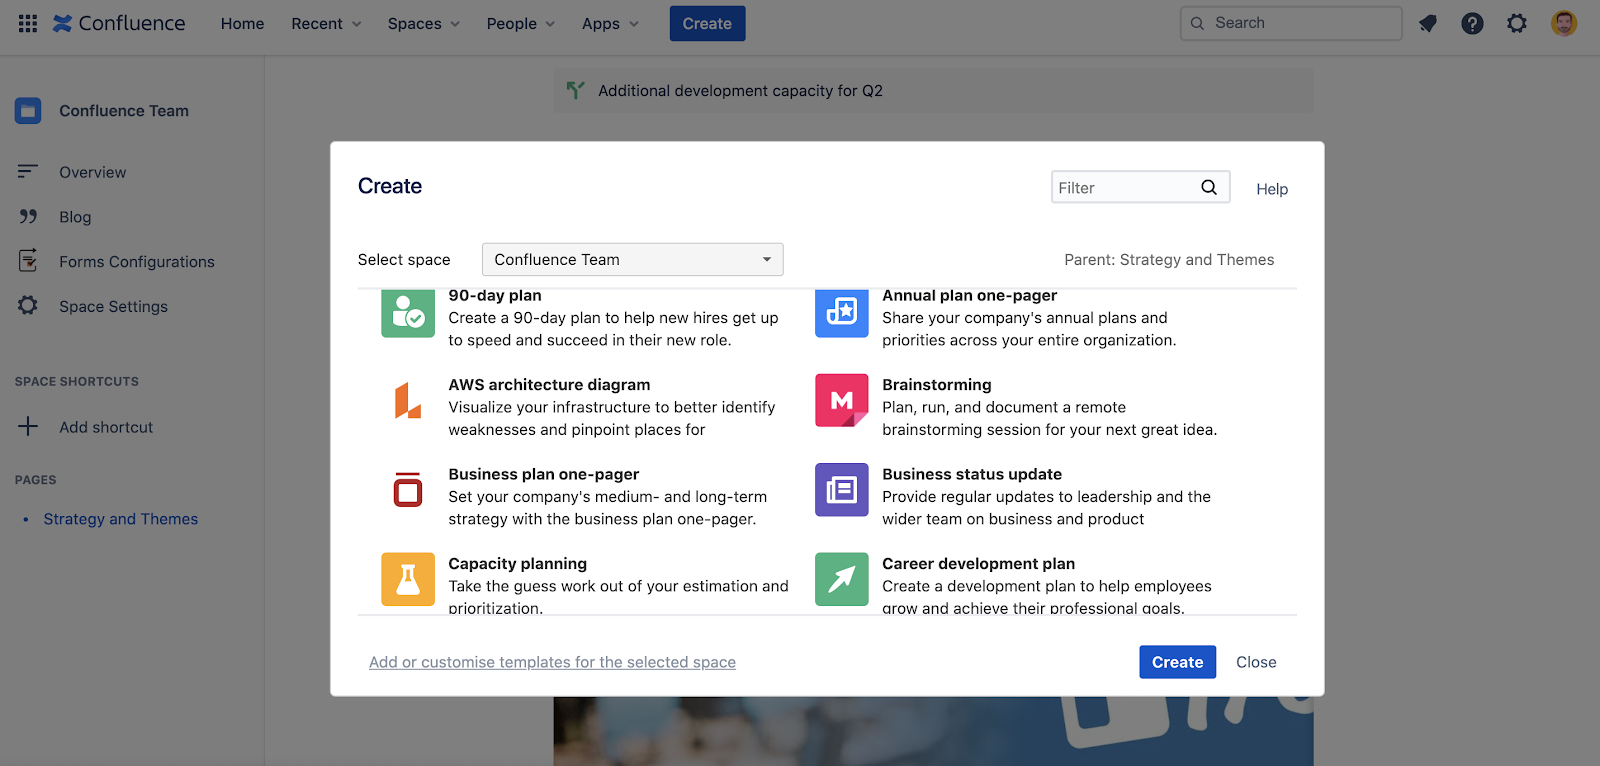The width and height of the screenshot is (1600, 766).
Task: Select Capacity planning template title
Action: pos(518,564)
